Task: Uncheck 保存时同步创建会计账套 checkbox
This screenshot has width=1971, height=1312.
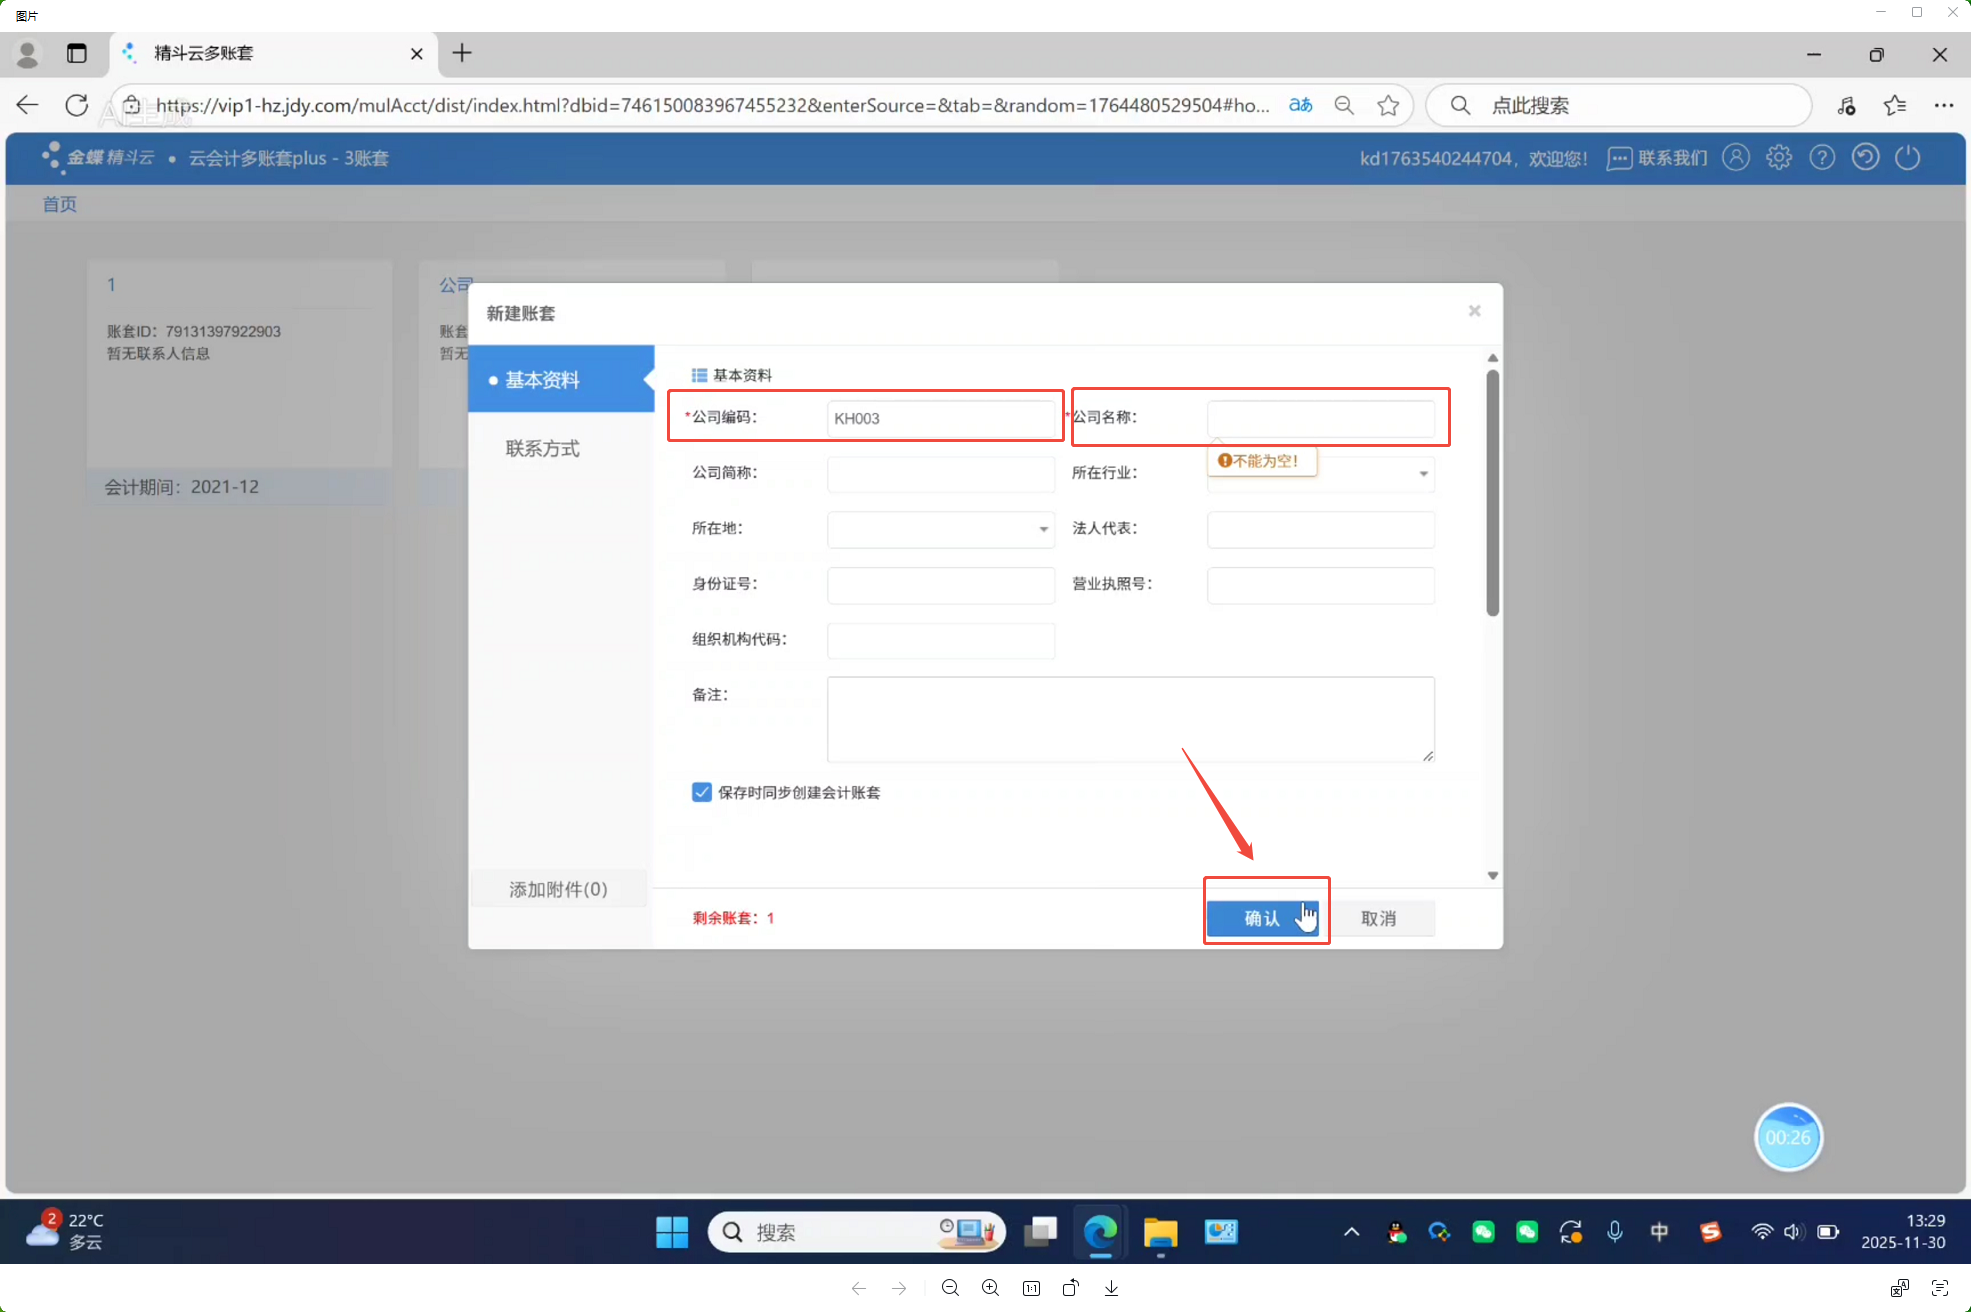Action: click(x=702, y=792)
